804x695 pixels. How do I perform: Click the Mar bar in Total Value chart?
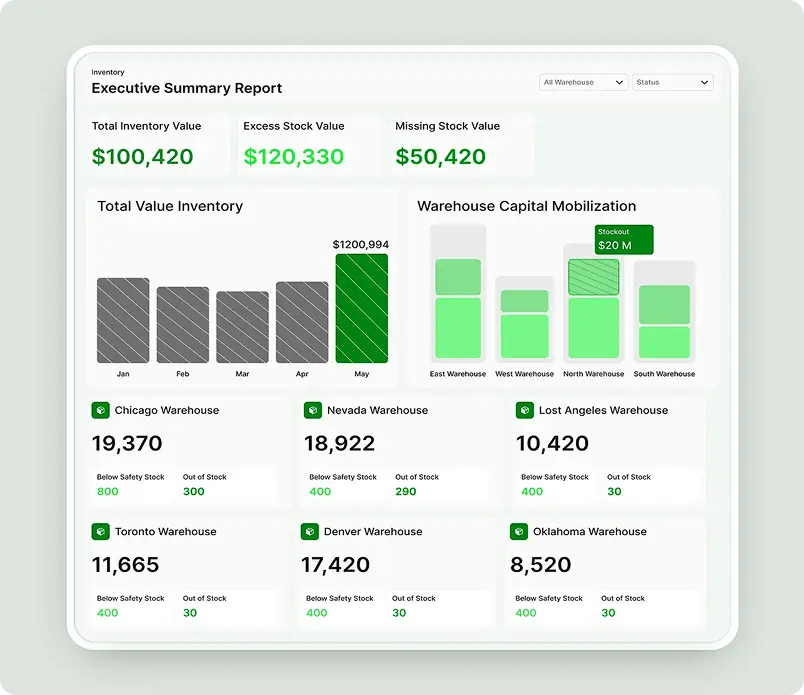(x=242, y=327)
